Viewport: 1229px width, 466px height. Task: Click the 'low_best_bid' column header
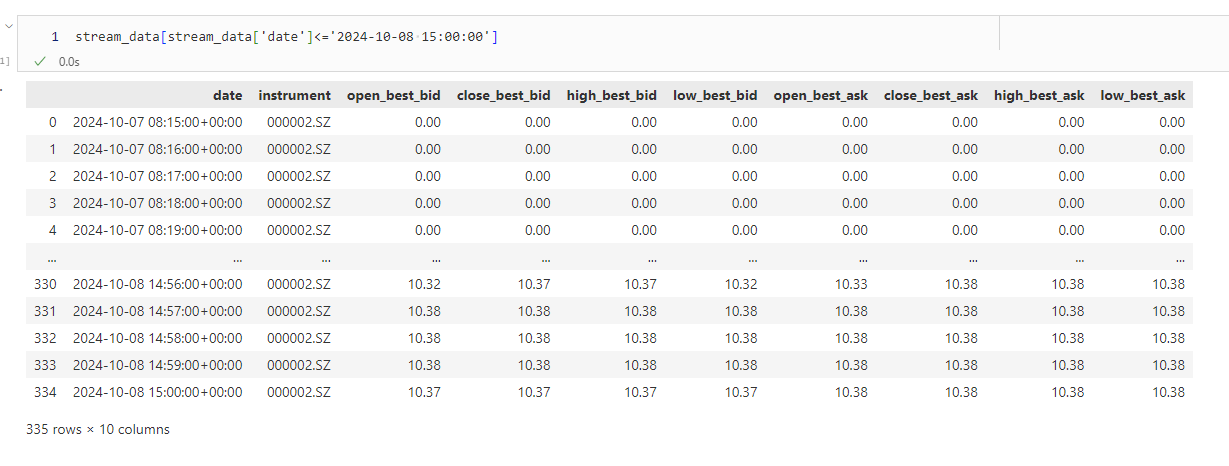coord(715,96)
